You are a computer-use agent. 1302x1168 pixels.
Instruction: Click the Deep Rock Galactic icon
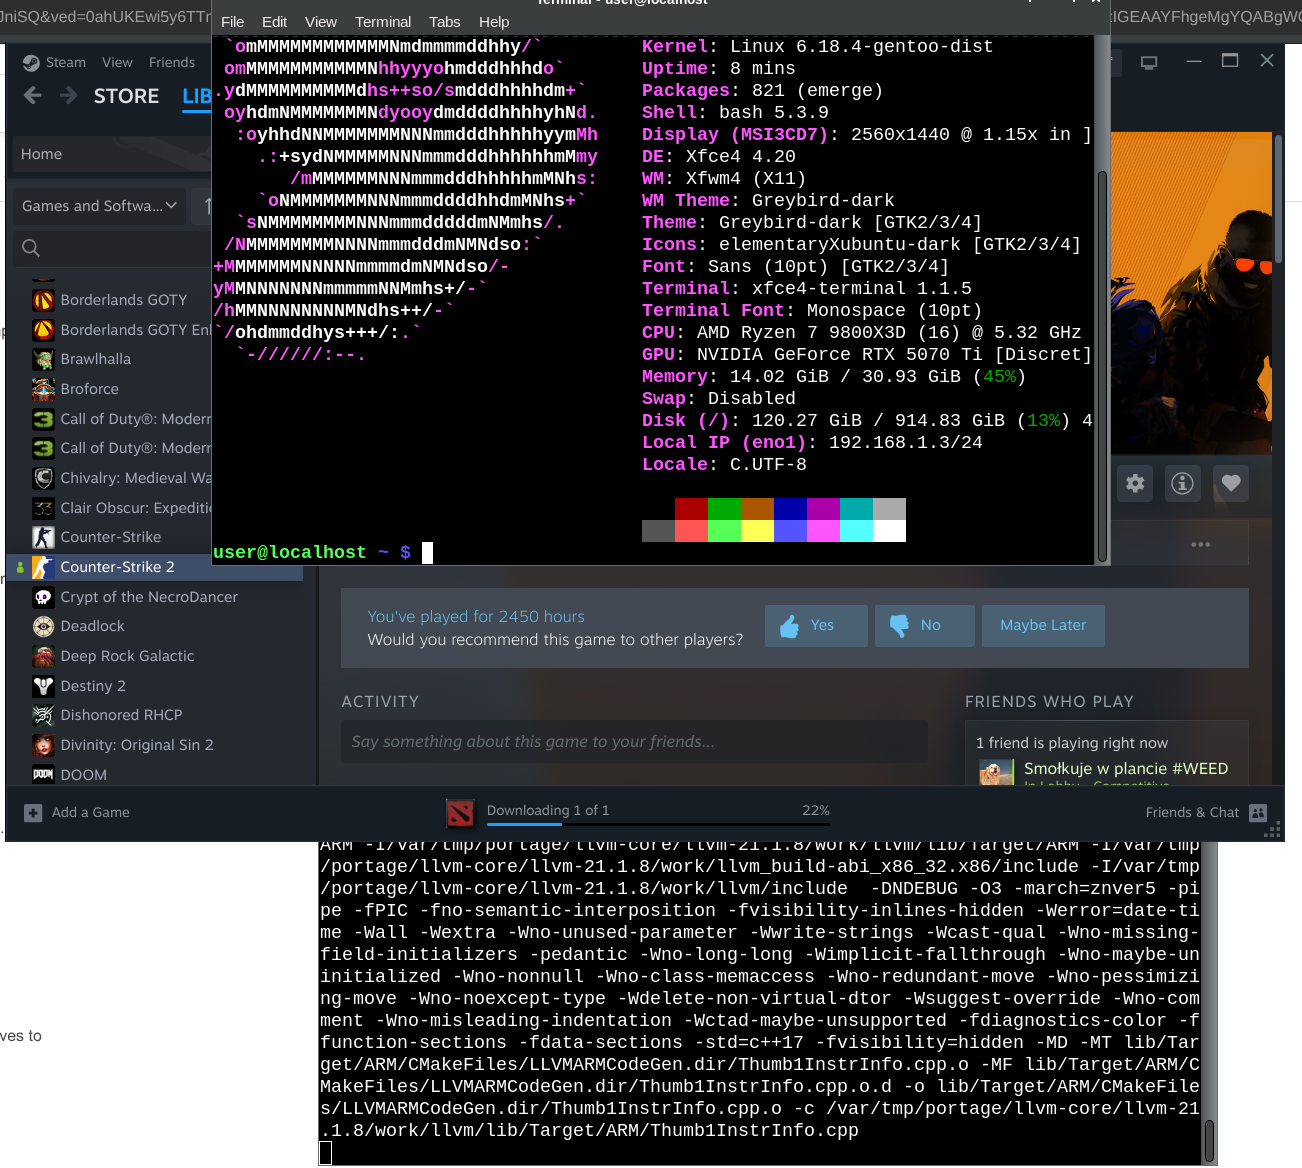pos(43,656)
